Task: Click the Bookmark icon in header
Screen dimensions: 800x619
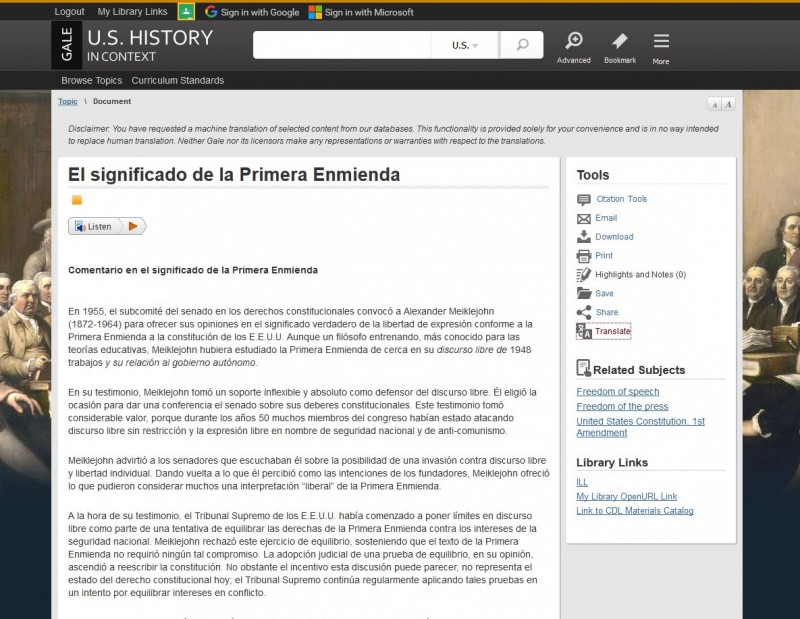Action: tap(620, 41)
